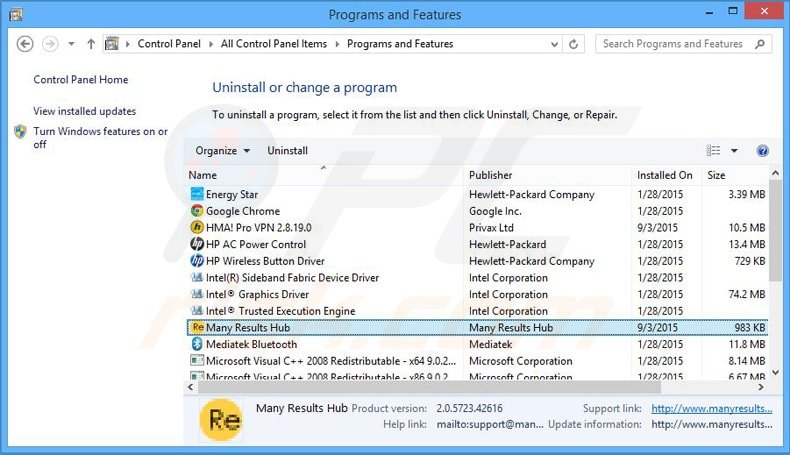
Task: Select Google Chrome program name
Action: (x=243, y=211)
